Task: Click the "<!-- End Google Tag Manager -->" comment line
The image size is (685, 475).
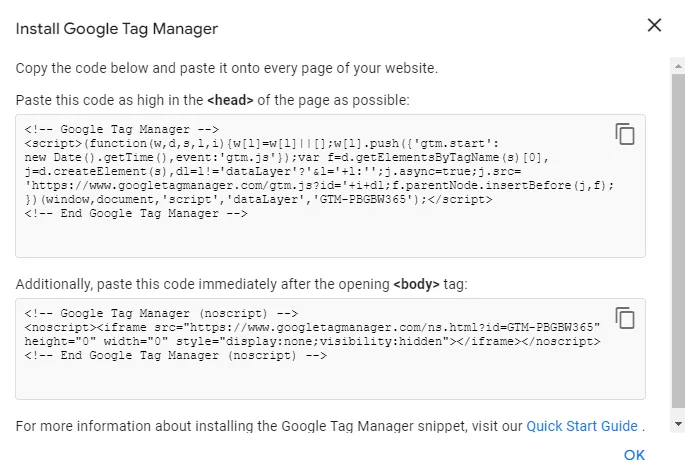Action: (x=136, y=213)
